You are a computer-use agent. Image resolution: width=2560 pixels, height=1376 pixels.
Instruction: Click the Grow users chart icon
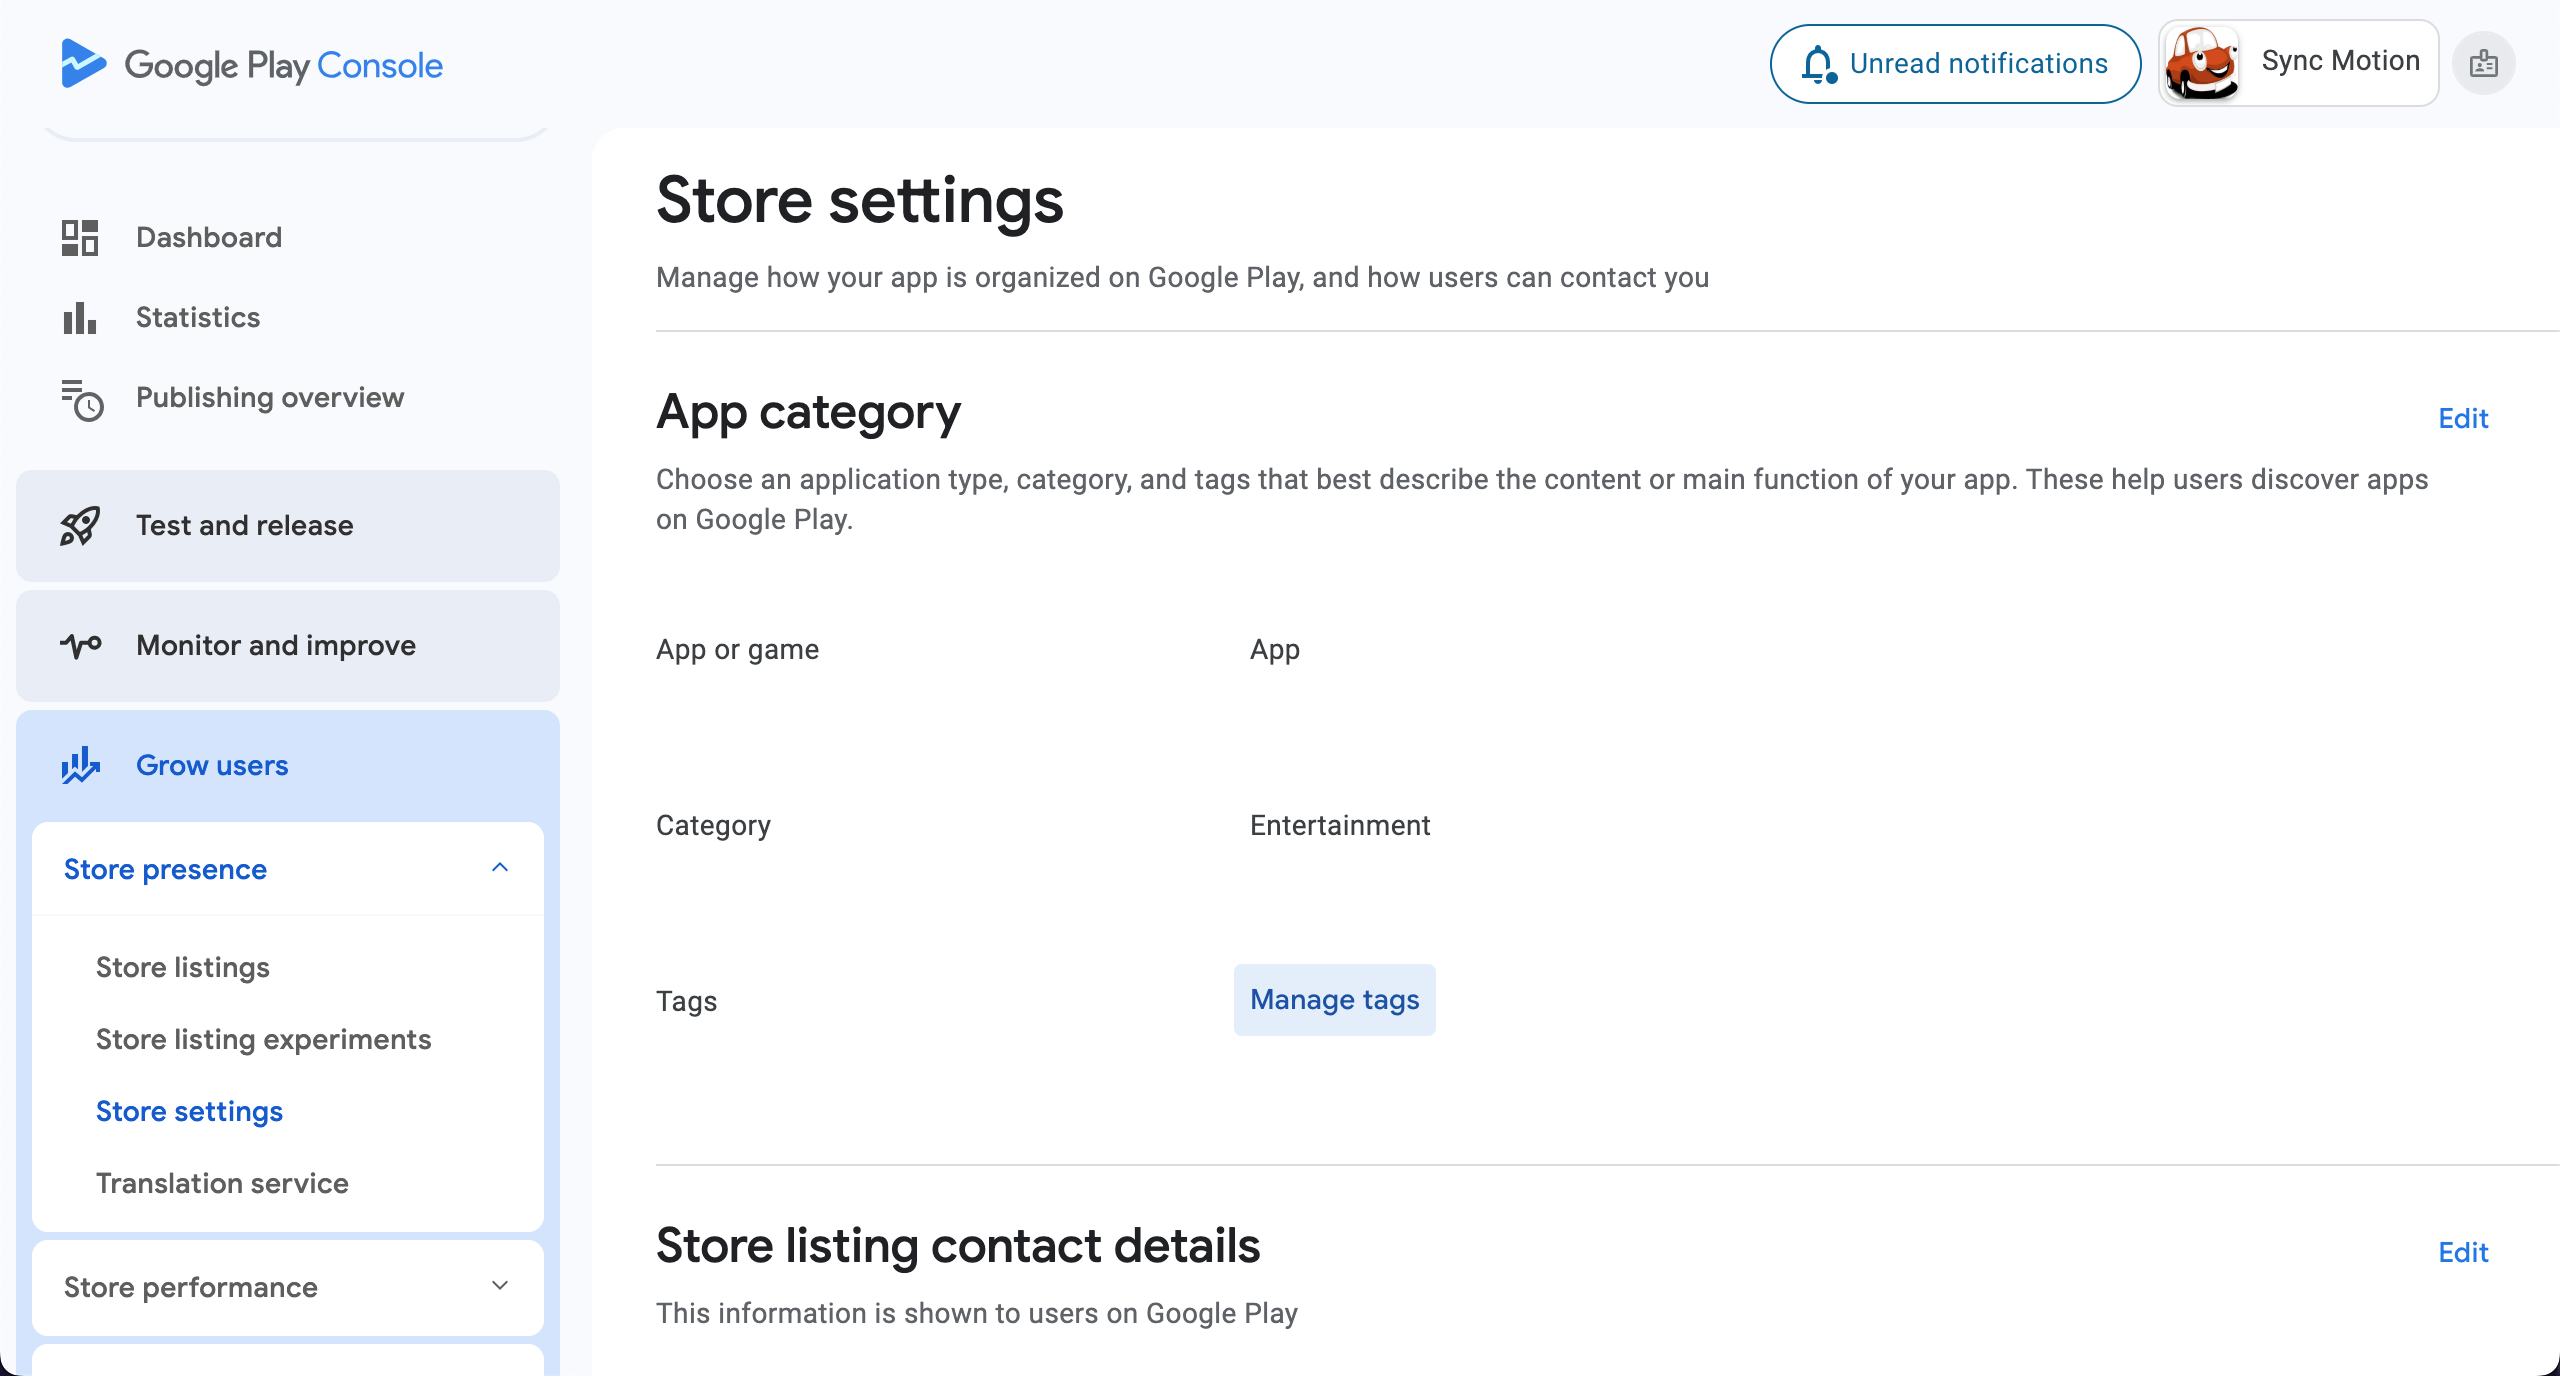(80, 765)
